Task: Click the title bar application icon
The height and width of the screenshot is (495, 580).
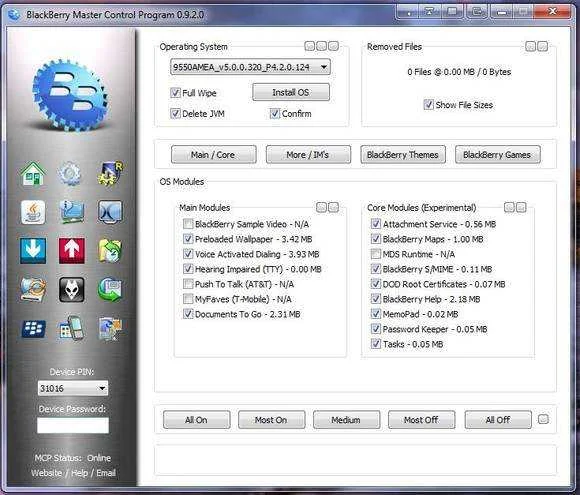Action: (14, 15)
